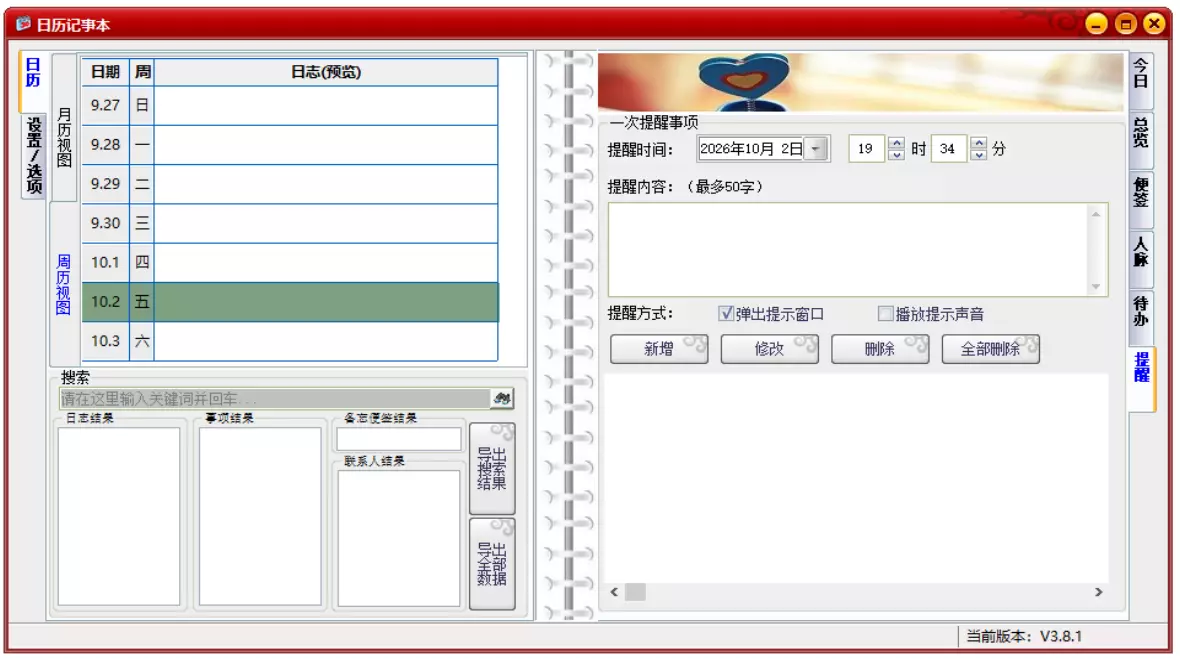Image resolution: width=1180 pixels, height=660 pixels.
Task: Click the reminder list scroll right arrow
Action: 1099,592
